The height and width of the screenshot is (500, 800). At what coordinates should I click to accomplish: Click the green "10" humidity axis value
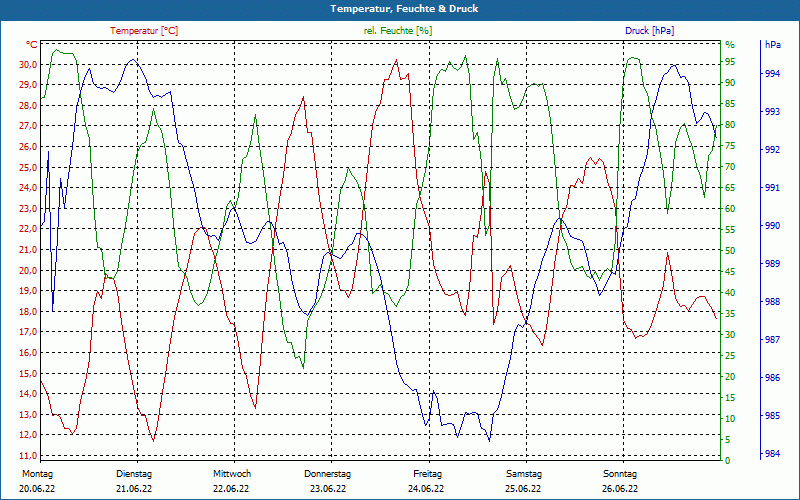(730, 418)
